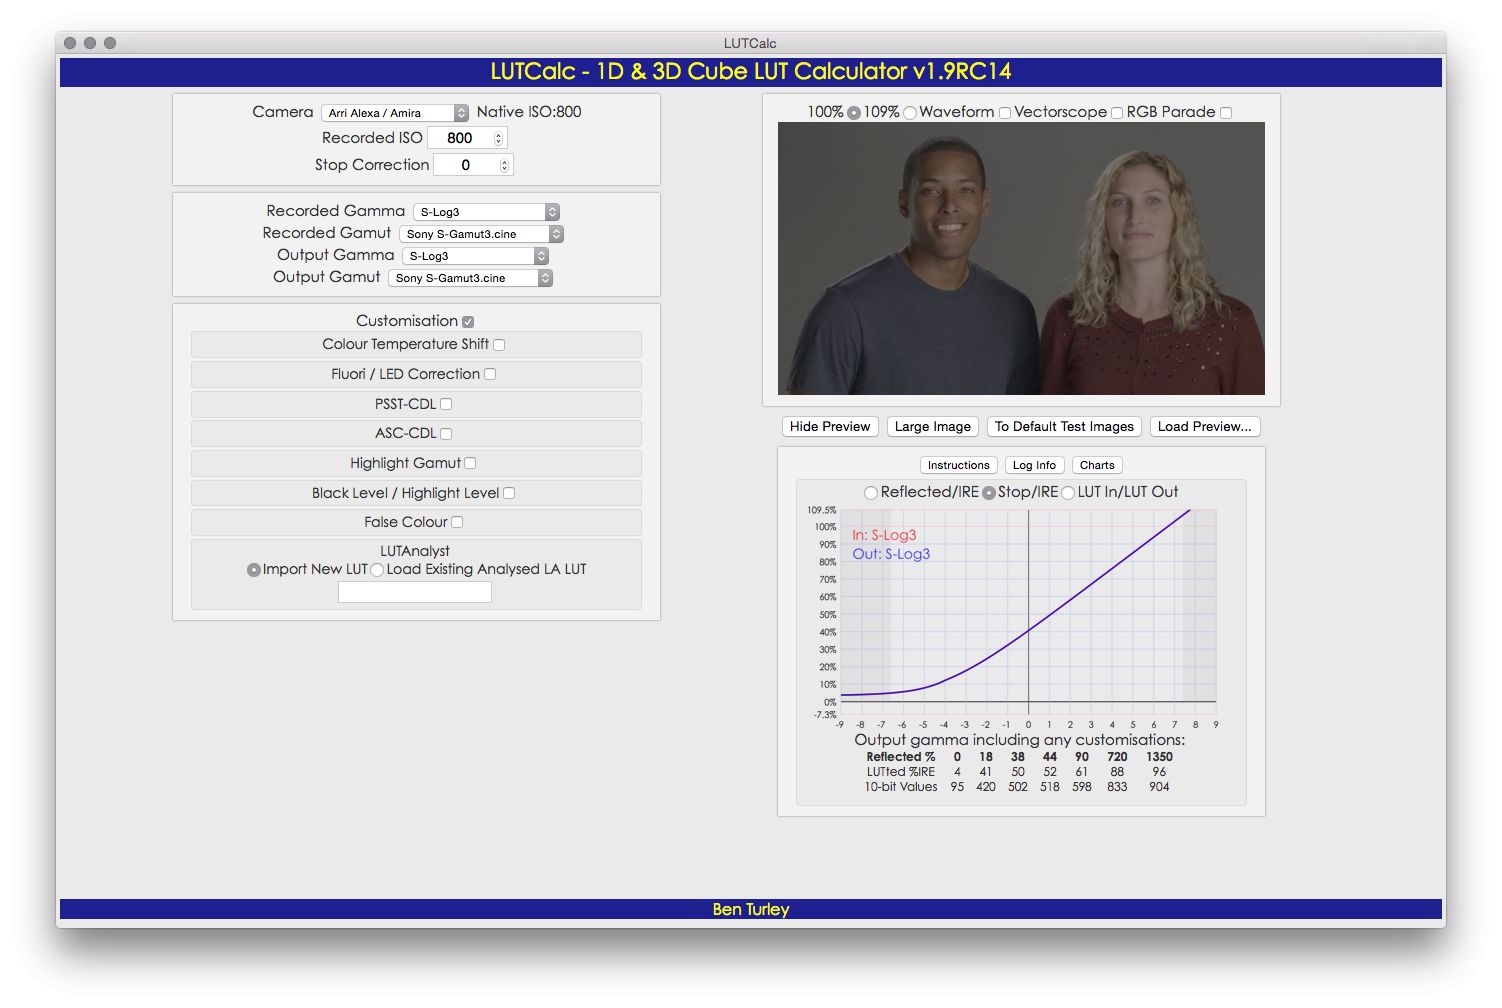
Task: Click the 'Ben Turley' footer text
Action: [751, 909]
